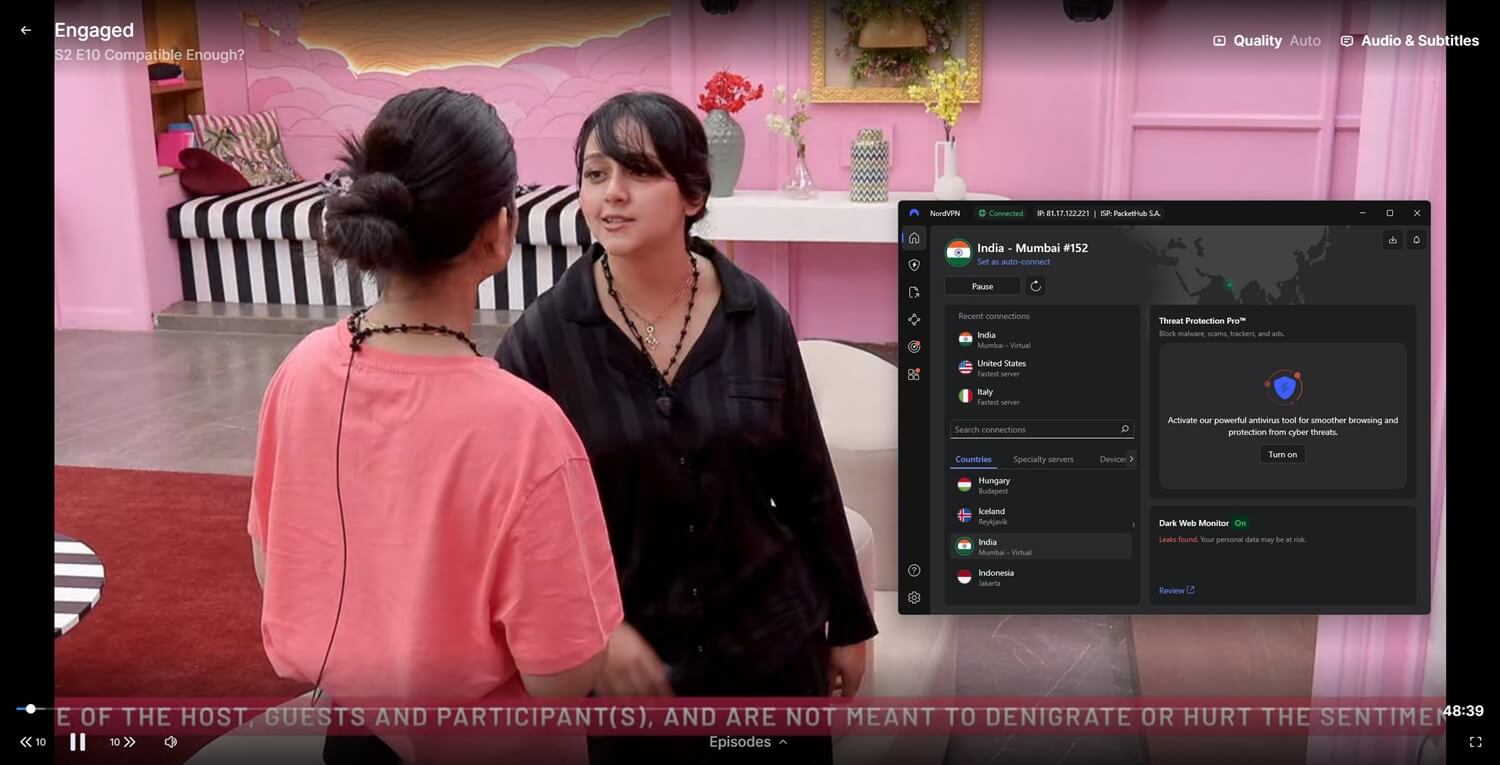Open NordVPN settings gear
This screenshot has height=765, width=1500.
pos(913,597)
